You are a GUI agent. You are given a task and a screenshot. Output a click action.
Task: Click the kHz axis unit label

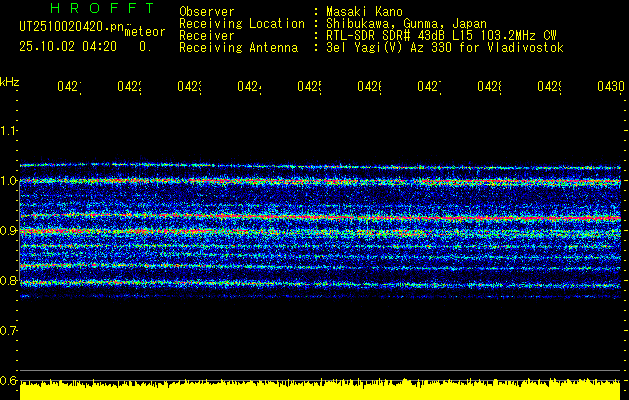[10, 82]
